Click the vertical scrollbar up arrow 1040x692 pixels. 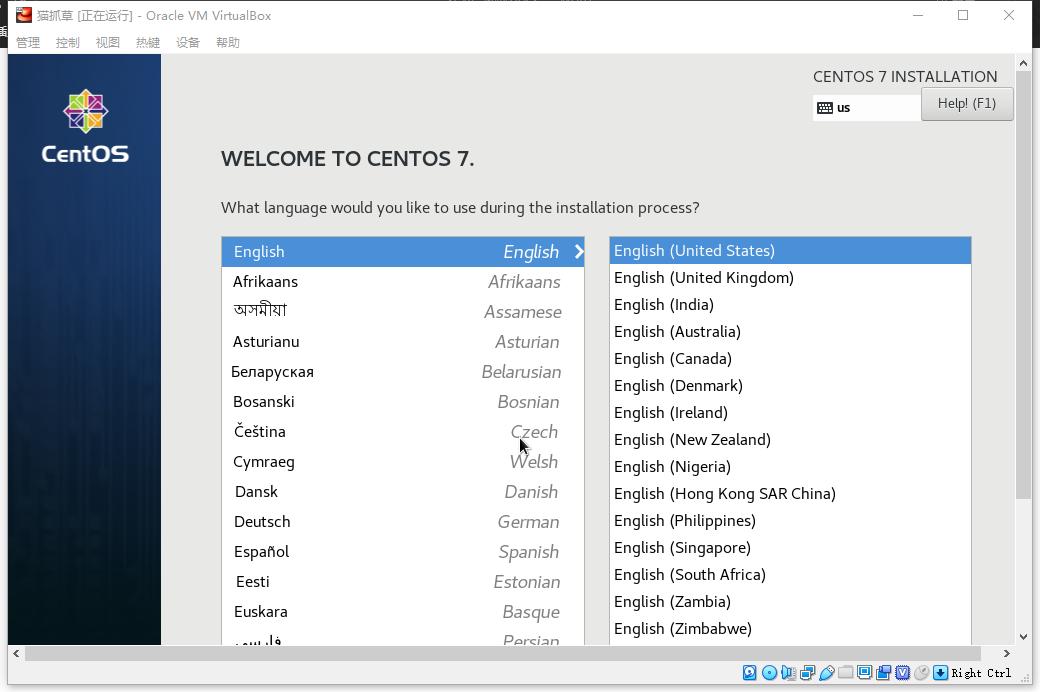[x=1023, y=63]
